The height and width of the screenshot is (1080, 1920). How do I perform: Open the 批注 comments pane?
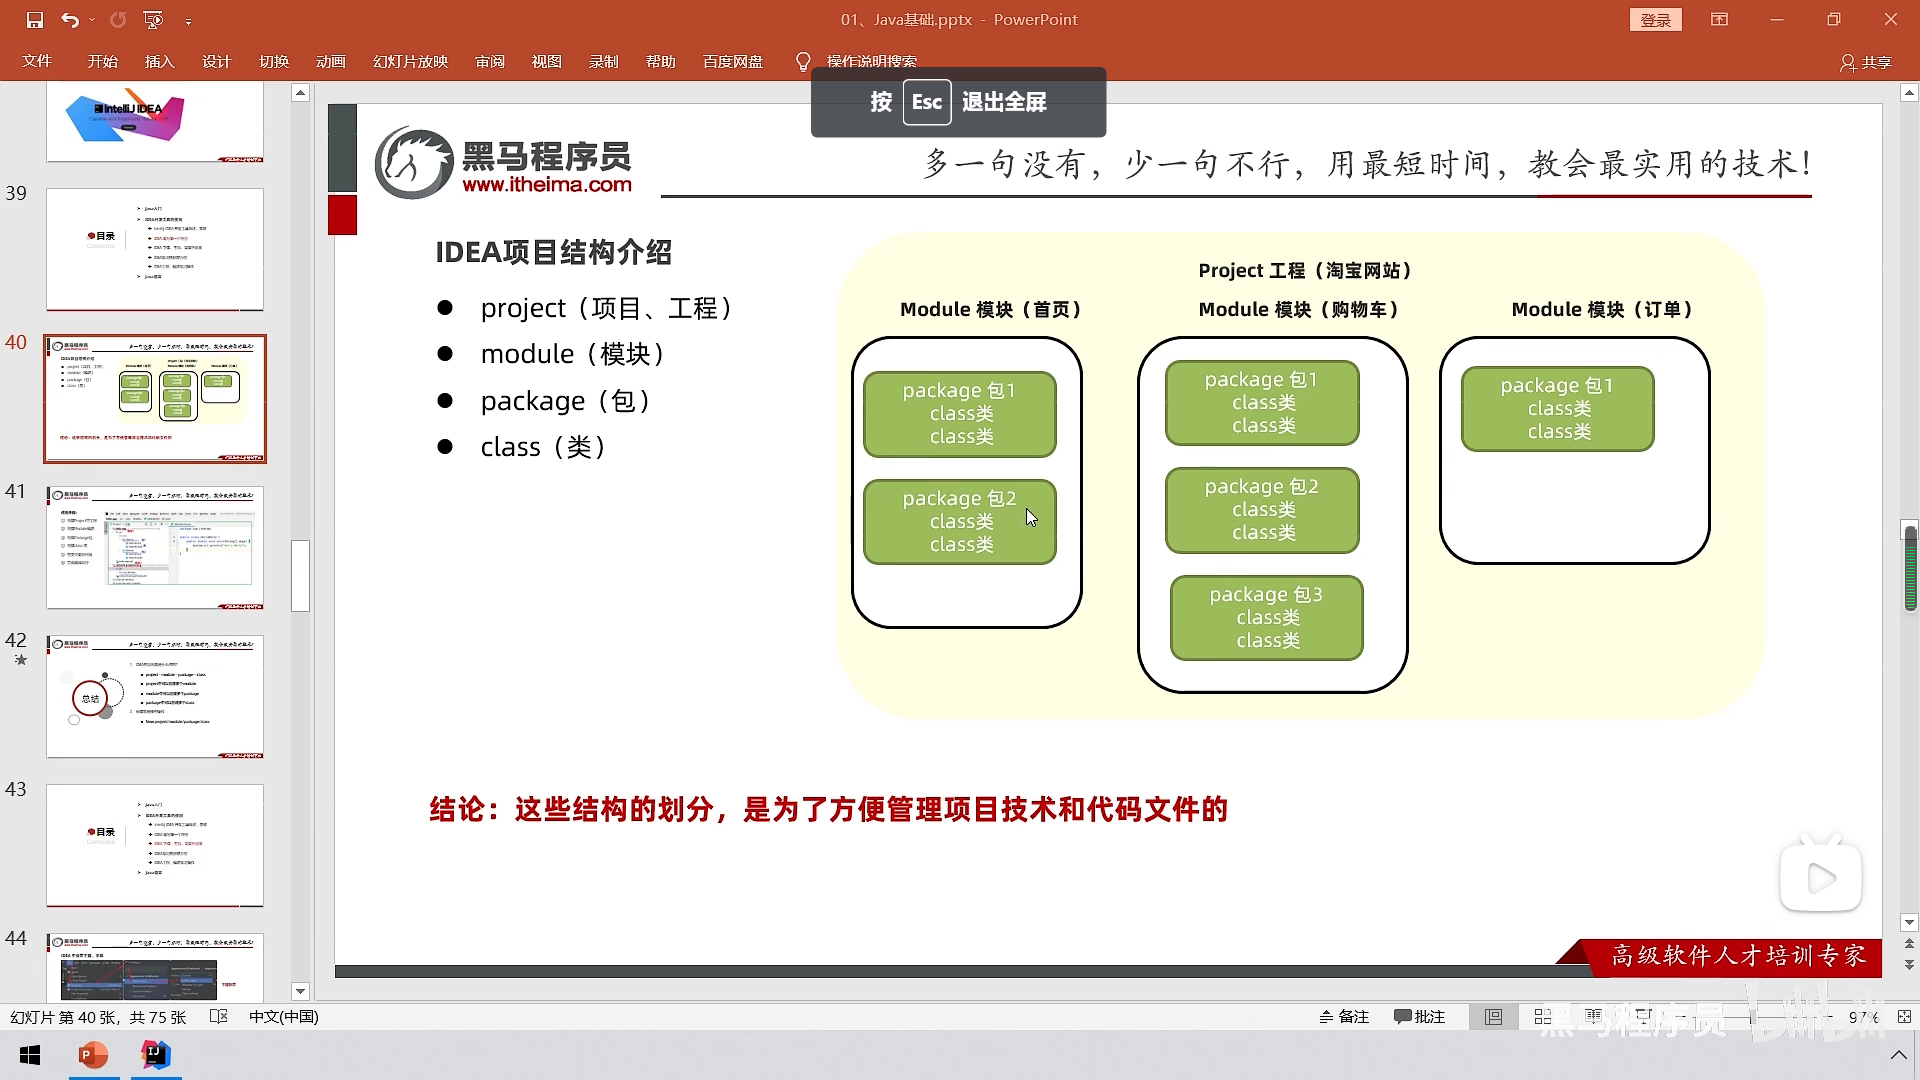click(x=1419, y=1017)
